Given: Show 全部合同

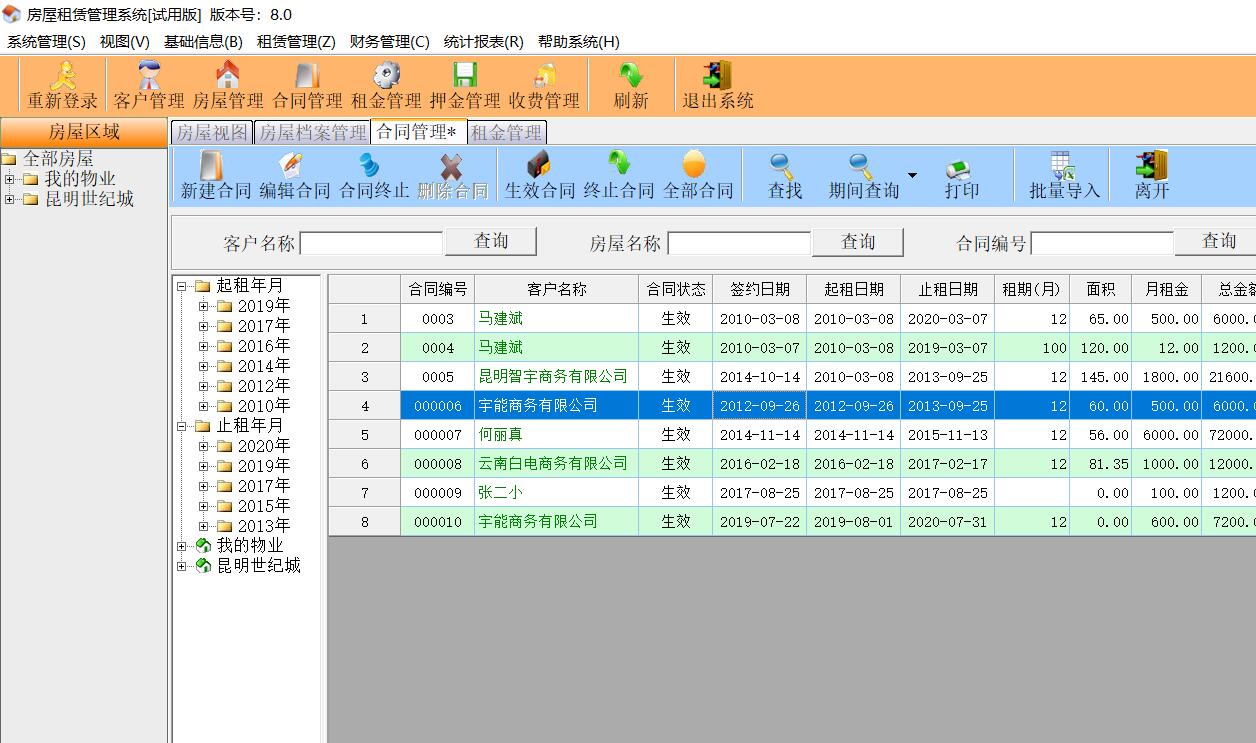Looking at the screenshot, I should pos(698,175).
